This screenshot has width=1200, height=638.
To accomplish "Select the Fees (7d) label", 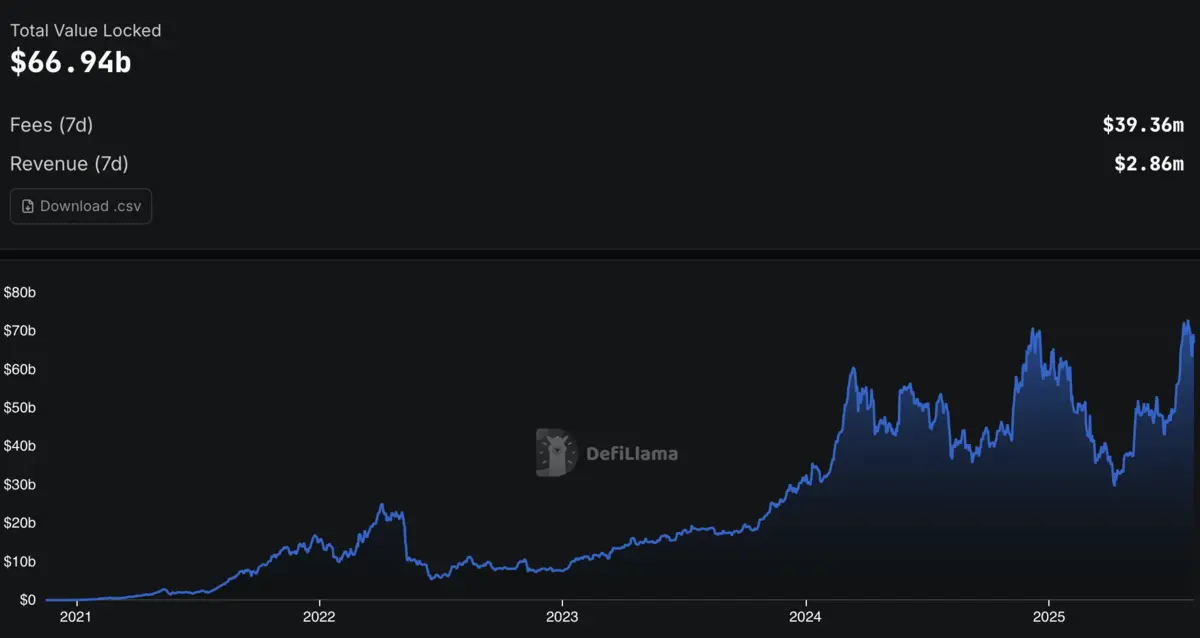I will [x=51, y=125].
